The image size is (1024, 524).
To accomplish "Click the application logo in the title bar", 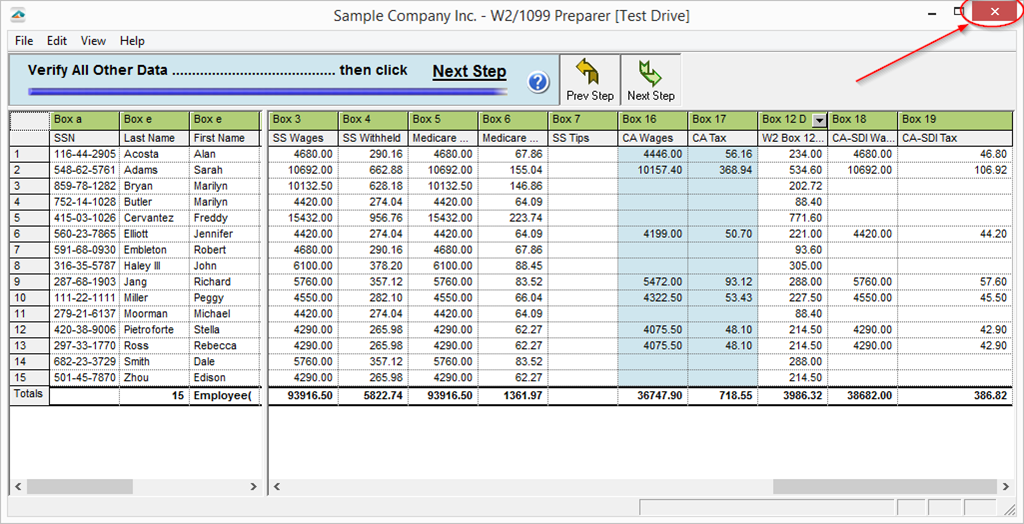I will pos(18,14).
